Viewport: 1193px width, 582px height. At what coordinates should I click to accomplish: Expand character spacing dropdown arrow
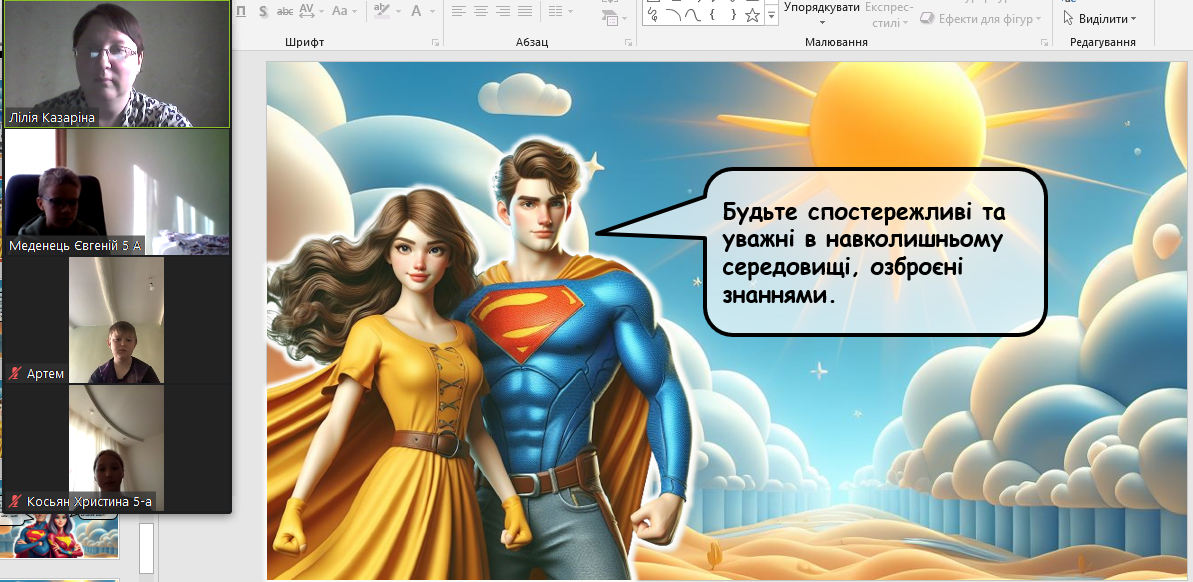tap(322, 11)
